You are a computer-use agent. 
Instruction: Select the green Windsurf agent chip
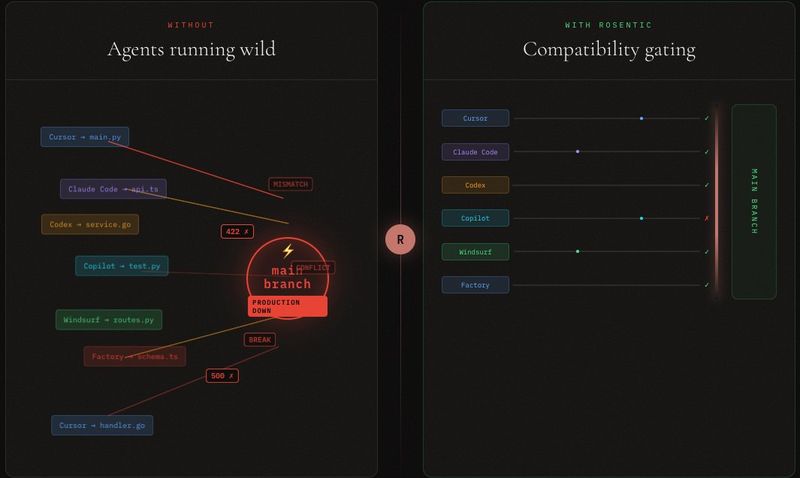click(475, 252)
